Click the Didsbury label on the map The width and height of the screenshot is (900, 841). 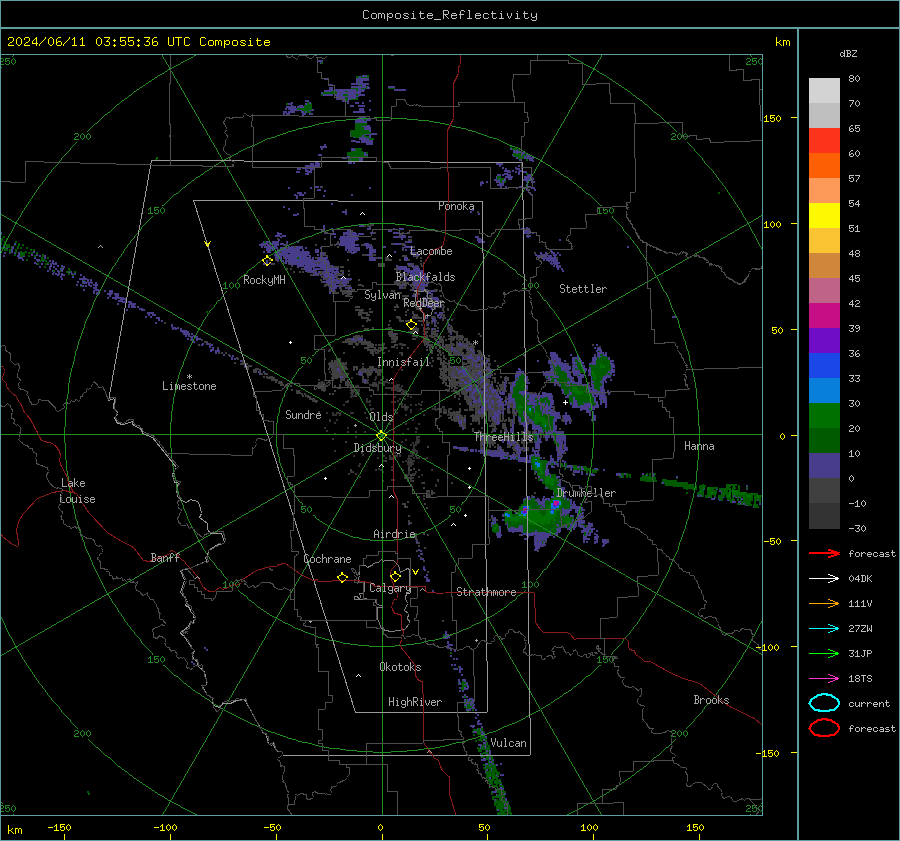377,448
